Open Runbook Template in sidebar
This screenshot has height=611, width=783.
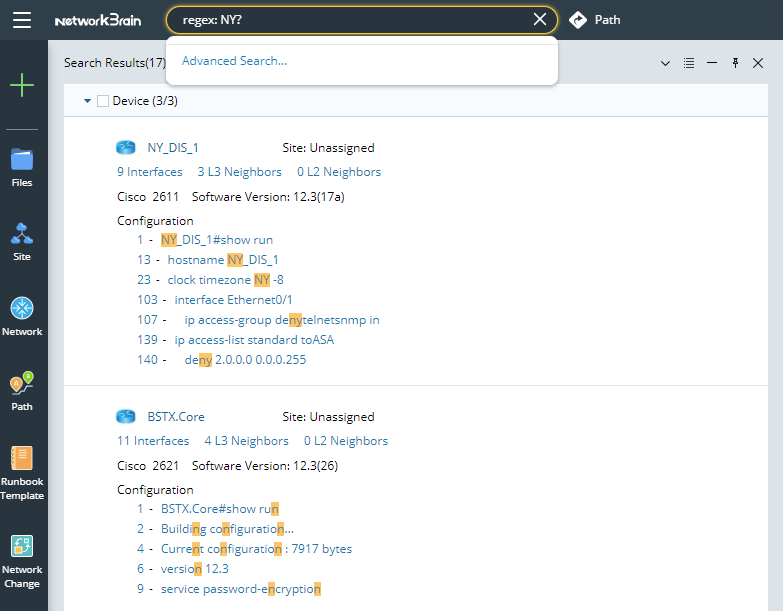(22, 473)
